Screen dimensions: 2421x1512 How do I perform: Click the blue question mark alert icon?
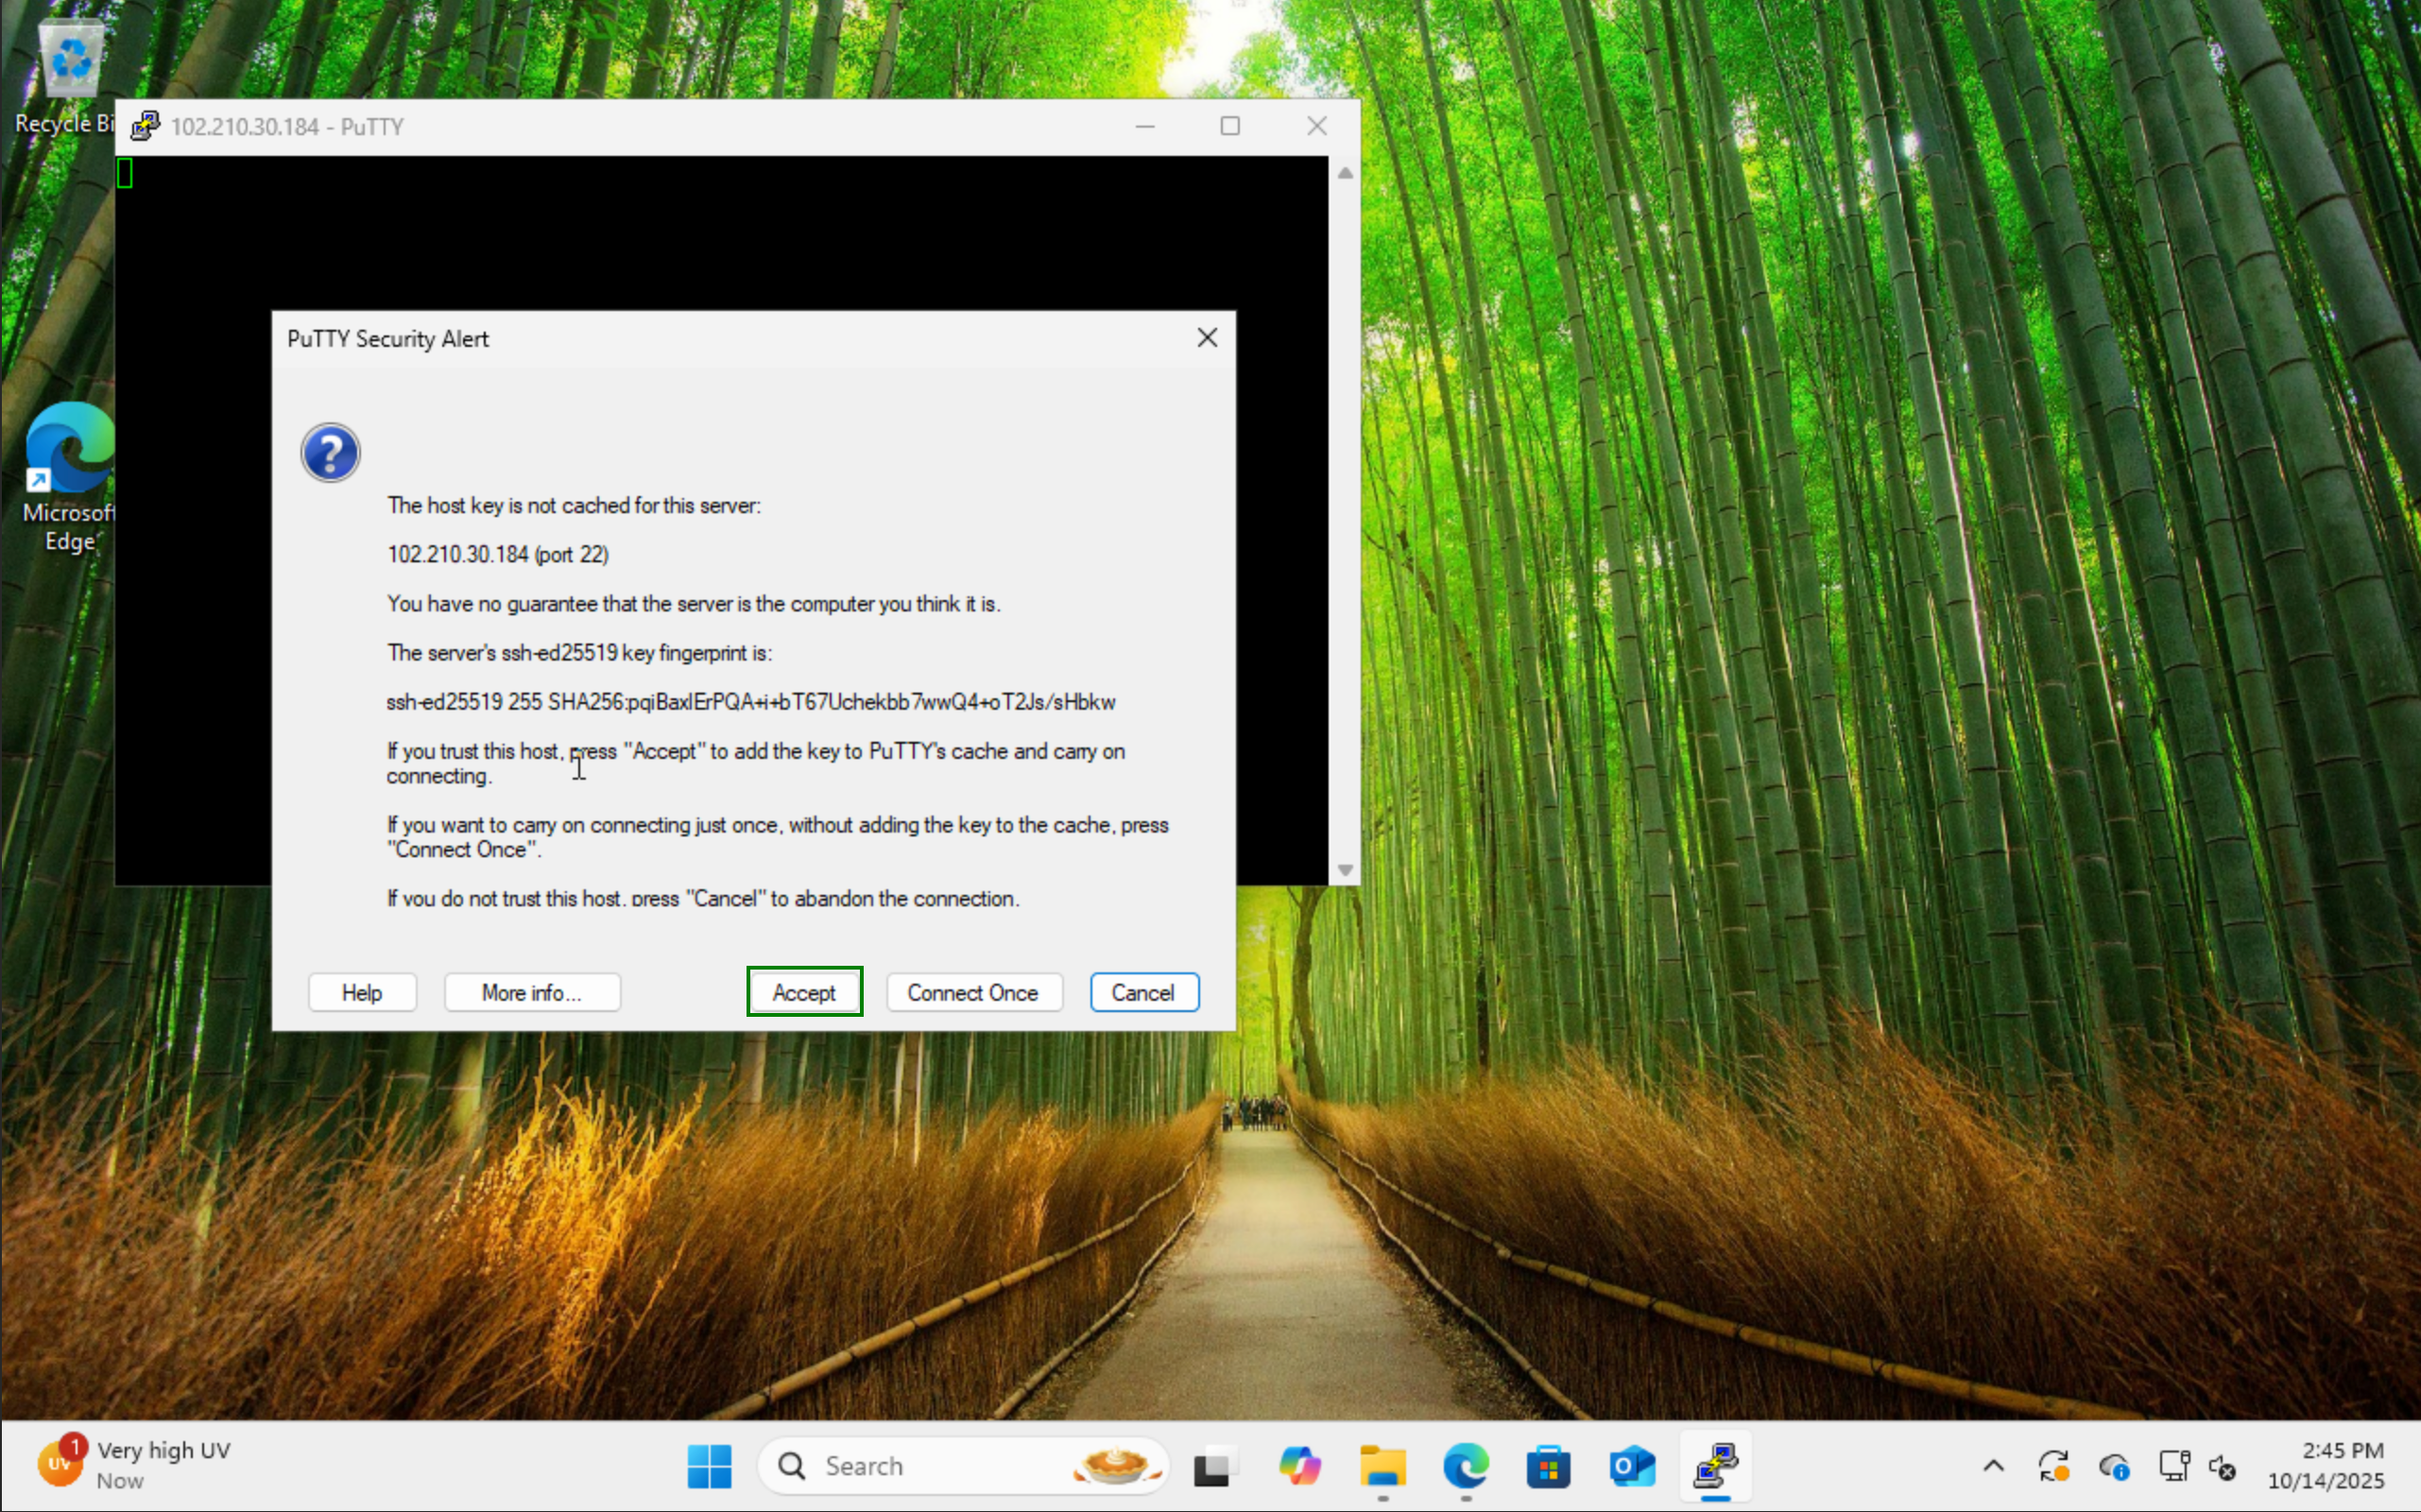coord(330,453)
